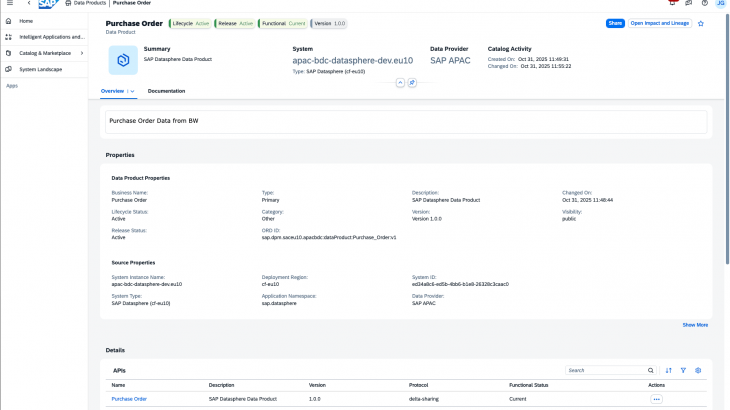Click Open Impact and Lineage button
The height and width of the screenshot is (410, 730).
point(660,23)
